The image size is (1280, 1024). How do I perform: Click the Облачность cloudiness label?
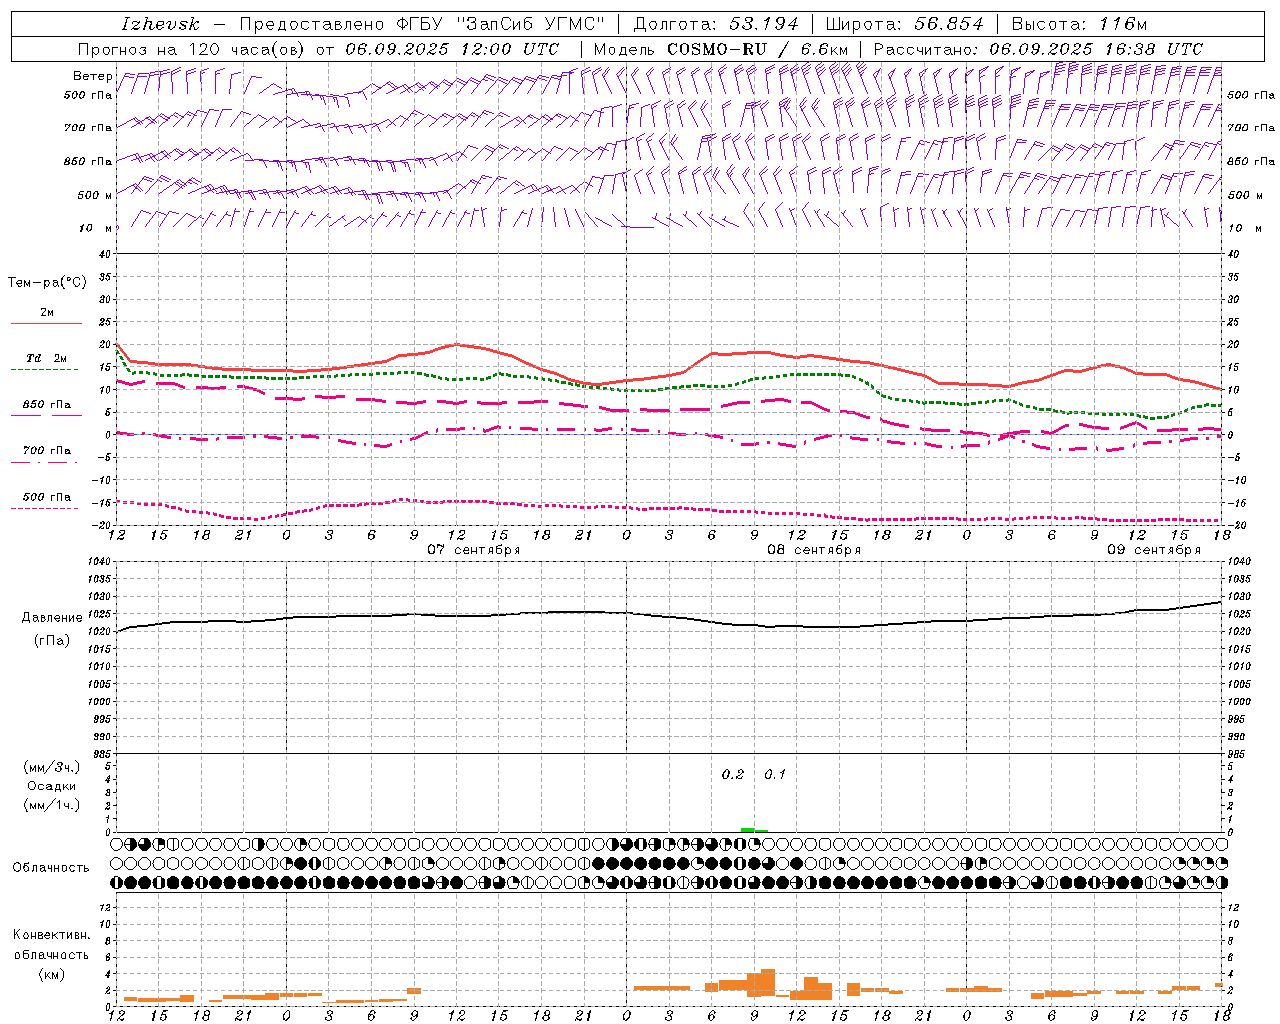coord(51,867)
